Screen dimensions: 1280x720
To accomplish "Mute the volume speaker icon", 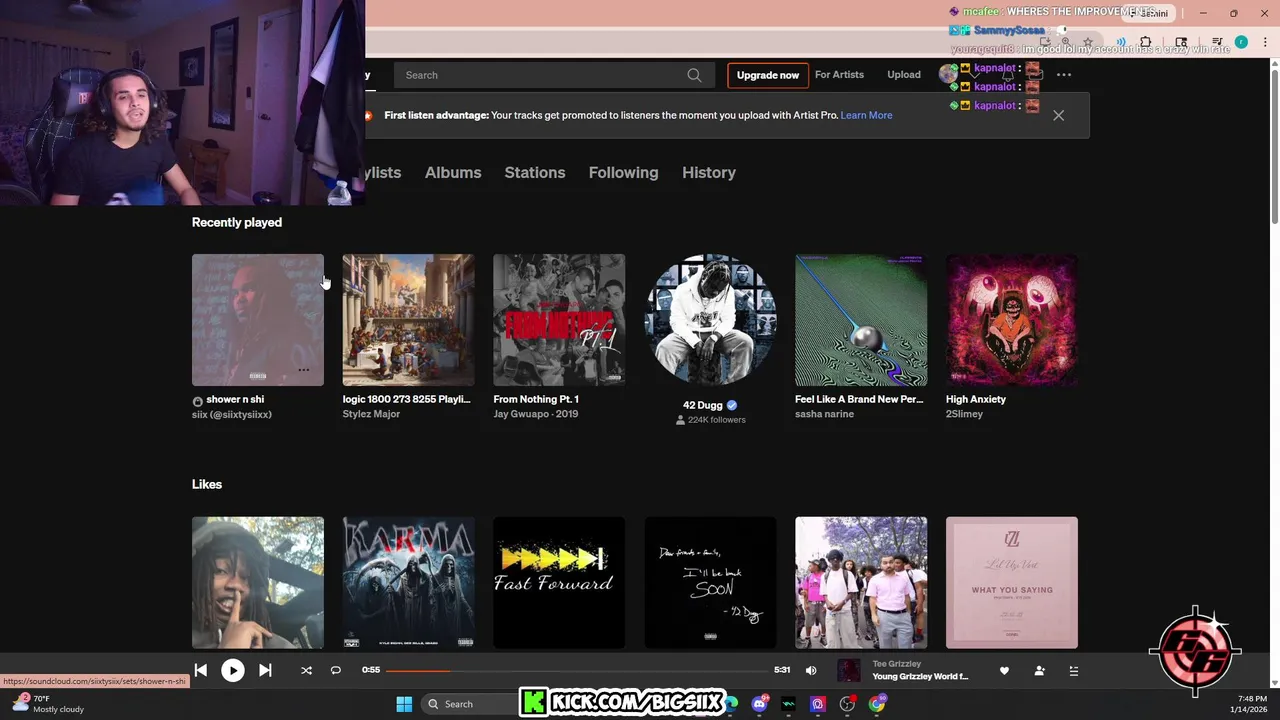I will pyautogui.click(x=811, y=671).
